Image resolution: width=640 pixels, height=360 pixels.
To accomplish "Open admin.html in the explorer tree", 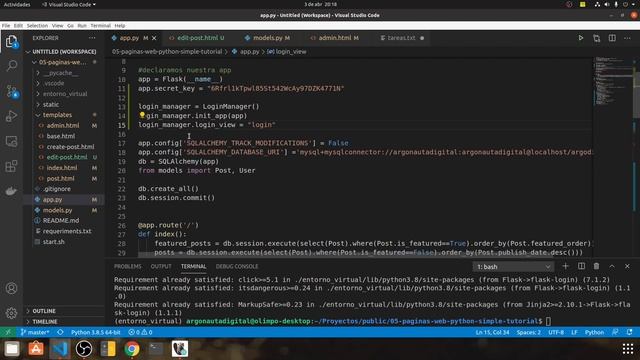I will [x=63, y=126].
